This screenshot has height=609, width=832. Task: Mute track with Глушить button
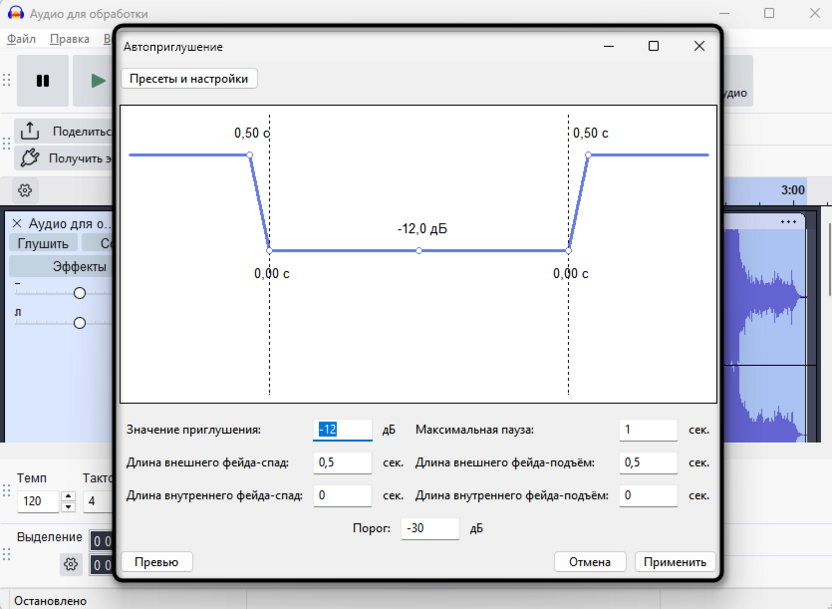pos(43,243)
